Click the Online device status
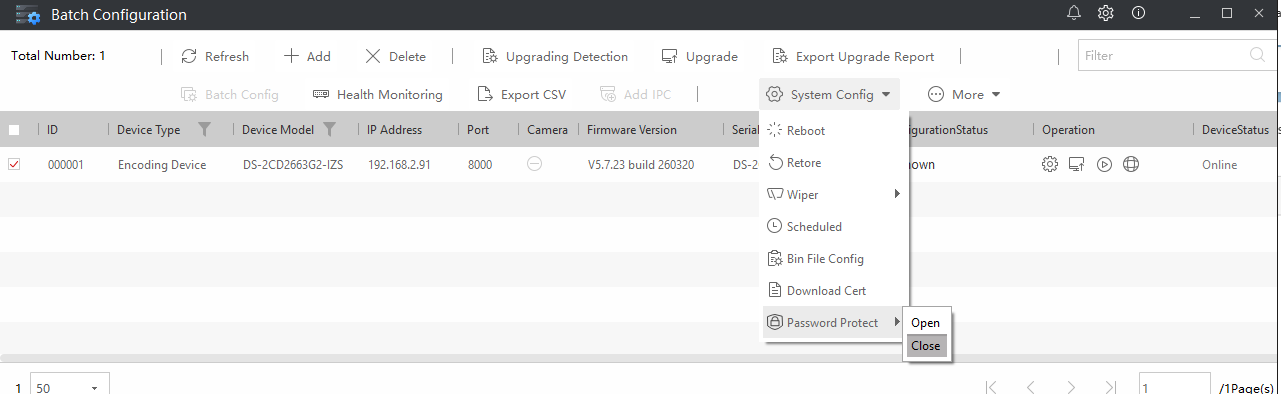 coord(1220,165)
